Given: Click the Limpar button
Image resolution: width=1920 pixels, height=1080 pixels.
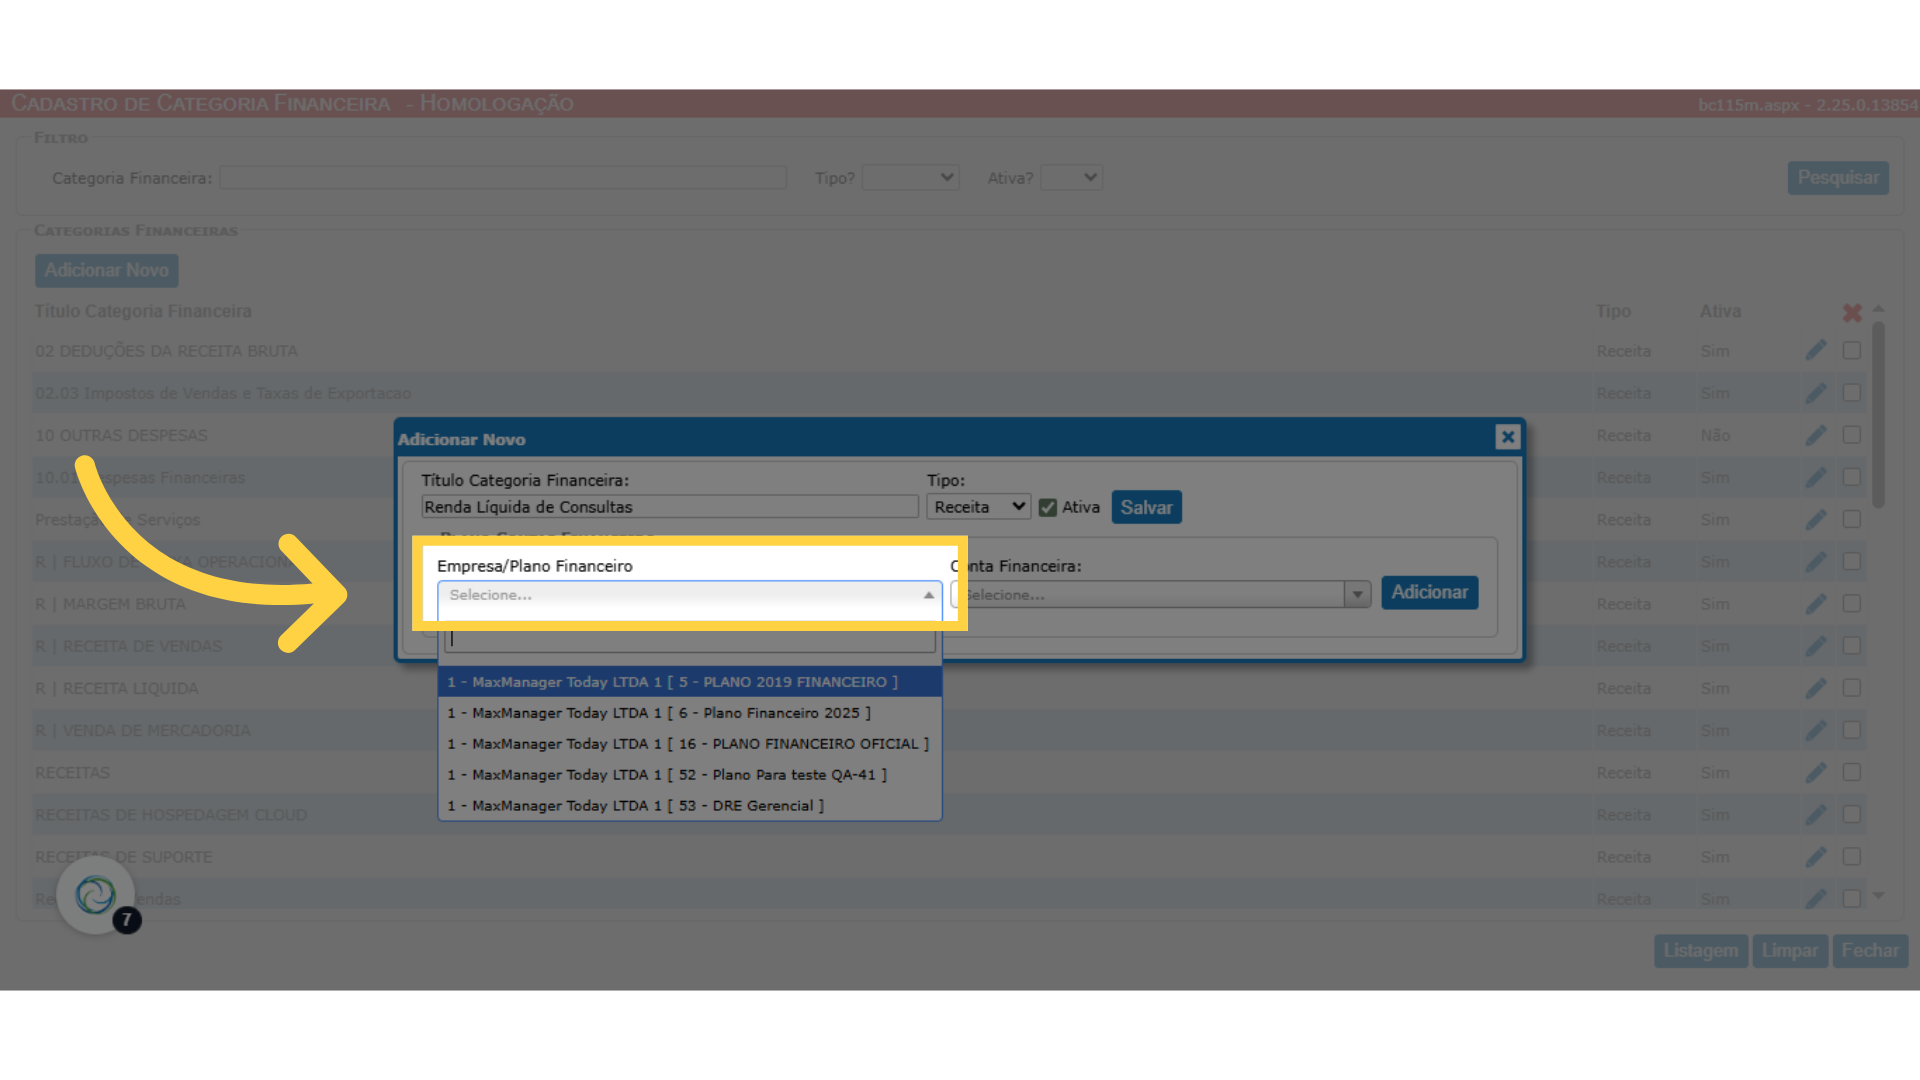Looking at the screenshot, I should tap(1789, 951).
